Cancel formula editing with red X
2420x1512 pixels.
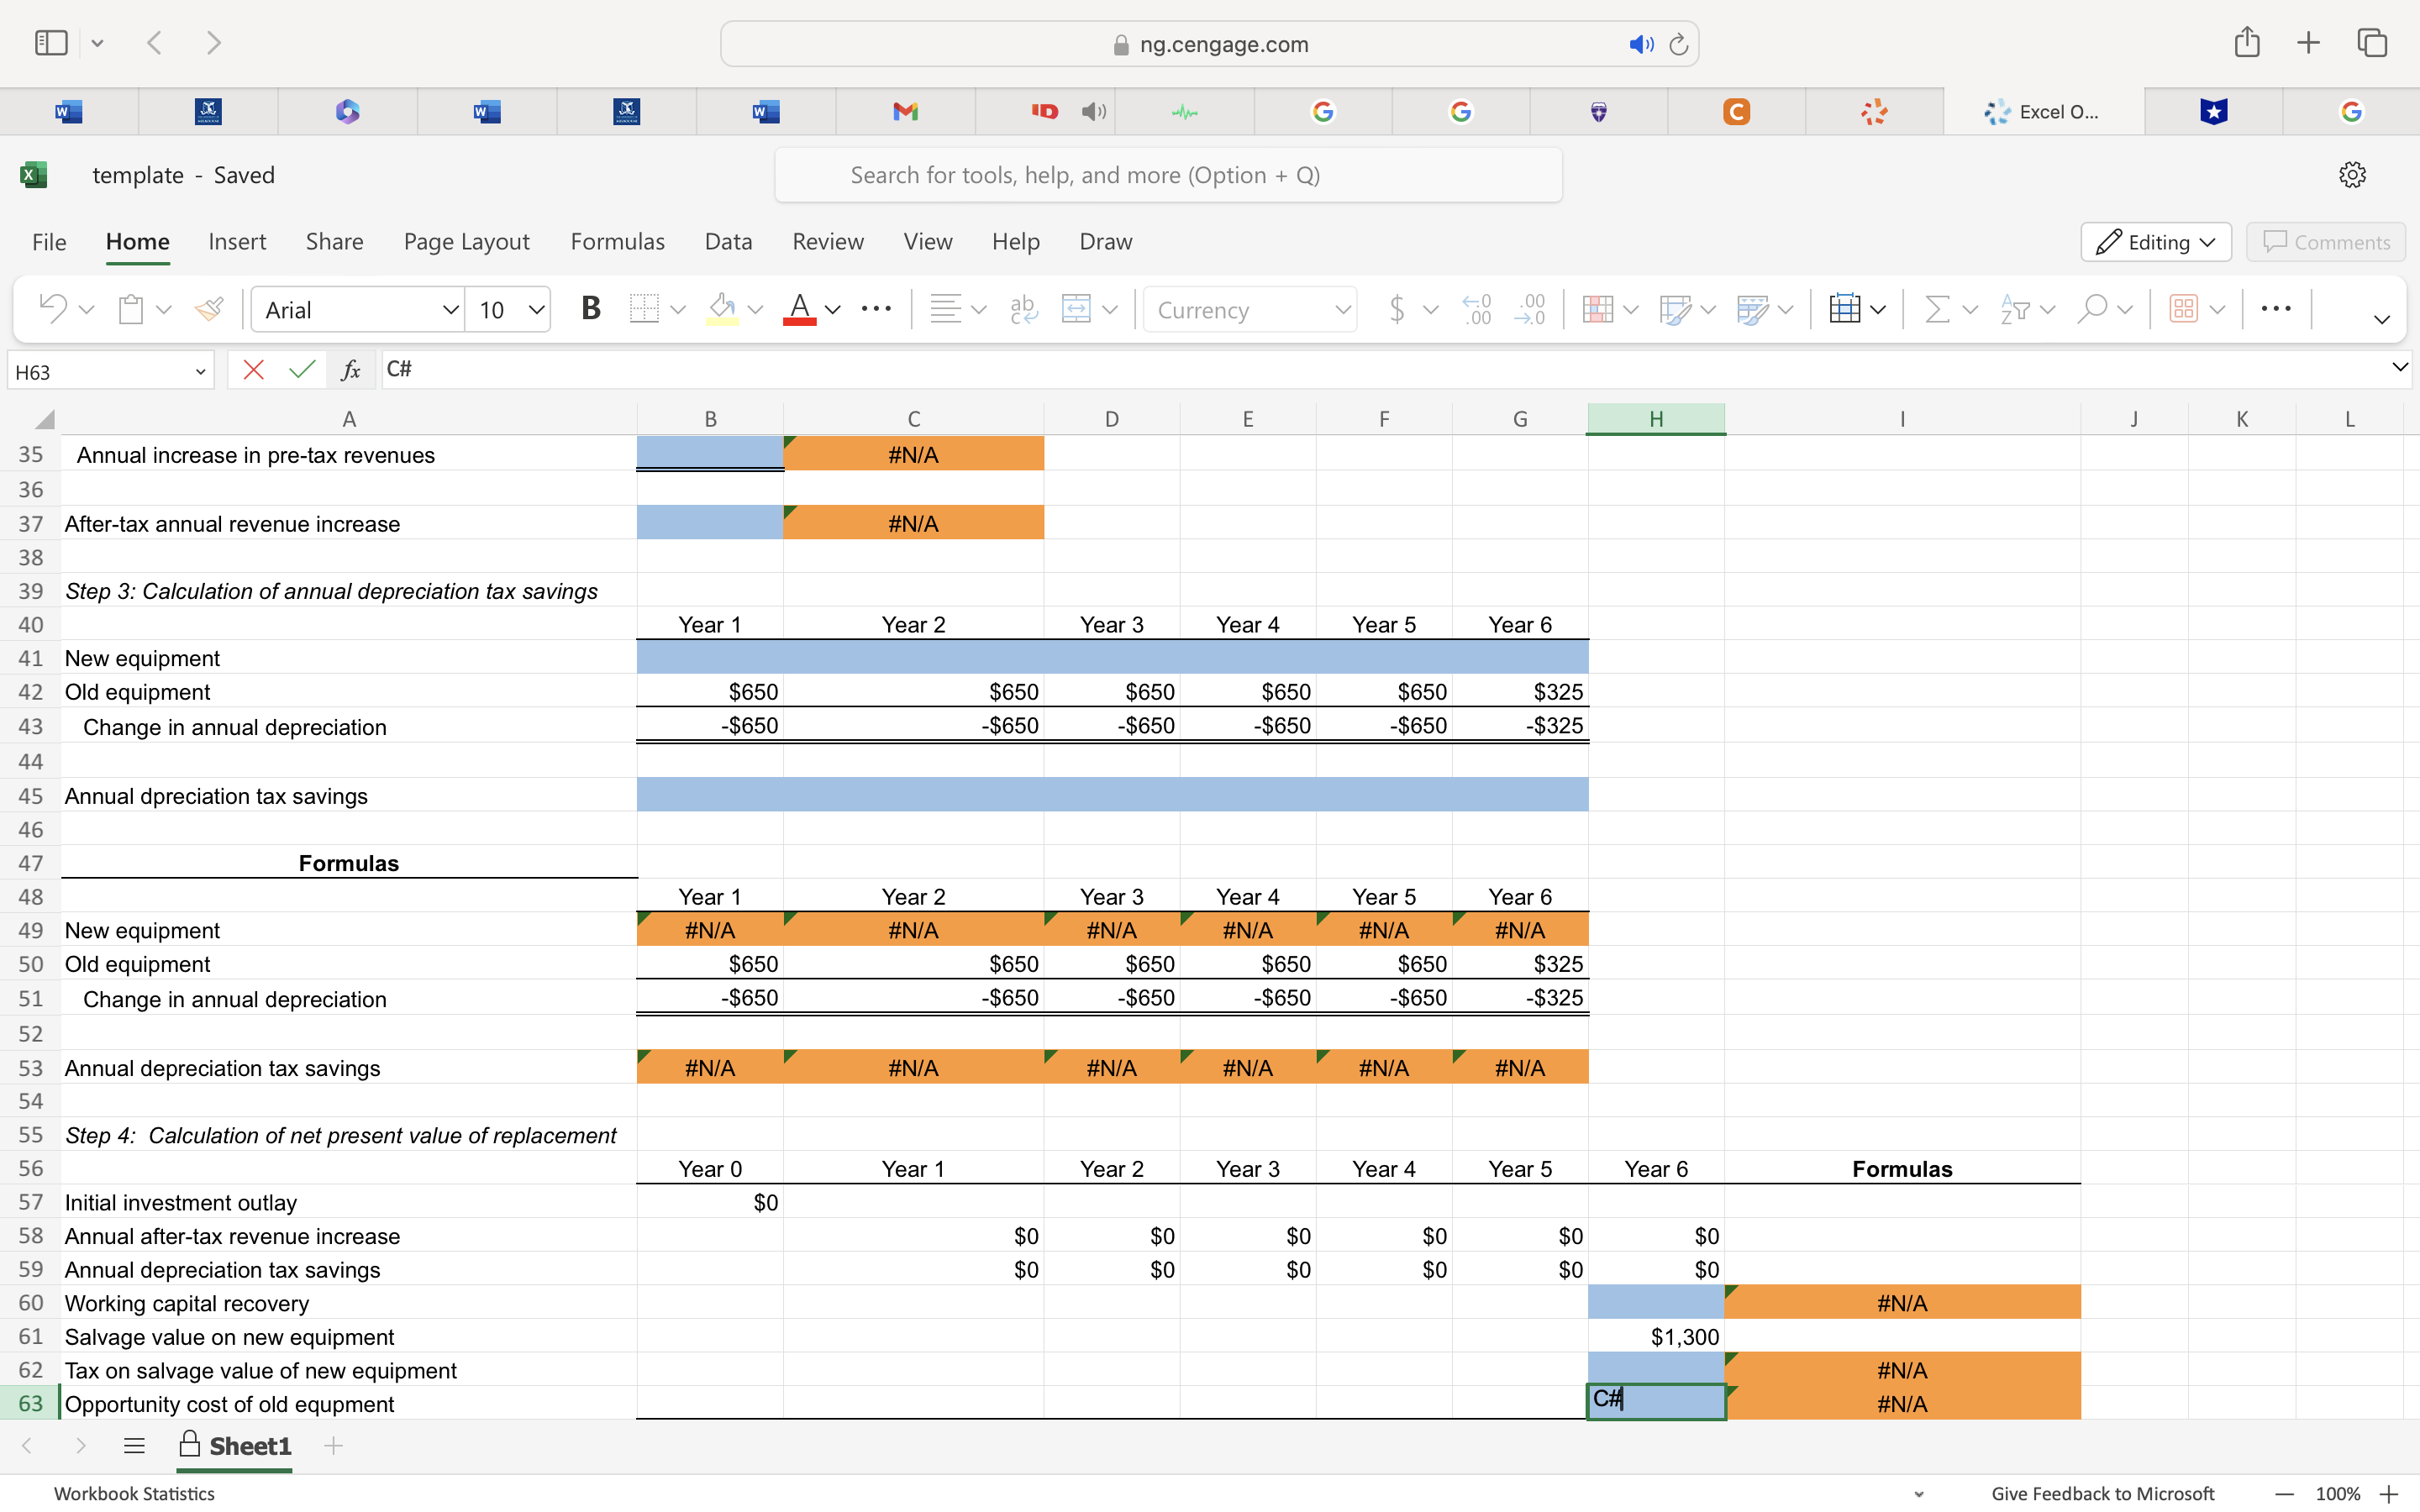253,369
